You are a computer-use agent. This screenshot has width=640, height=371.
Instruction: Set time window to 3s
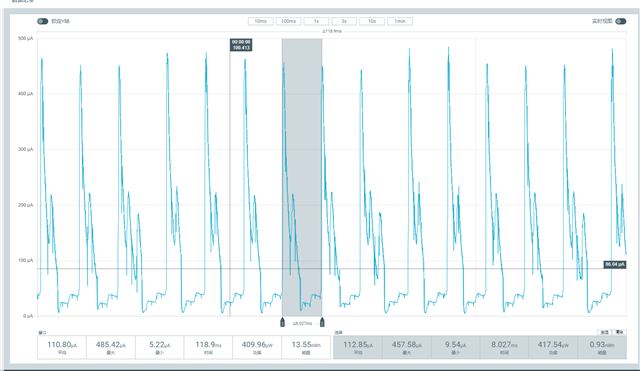[x=344, y=21]
